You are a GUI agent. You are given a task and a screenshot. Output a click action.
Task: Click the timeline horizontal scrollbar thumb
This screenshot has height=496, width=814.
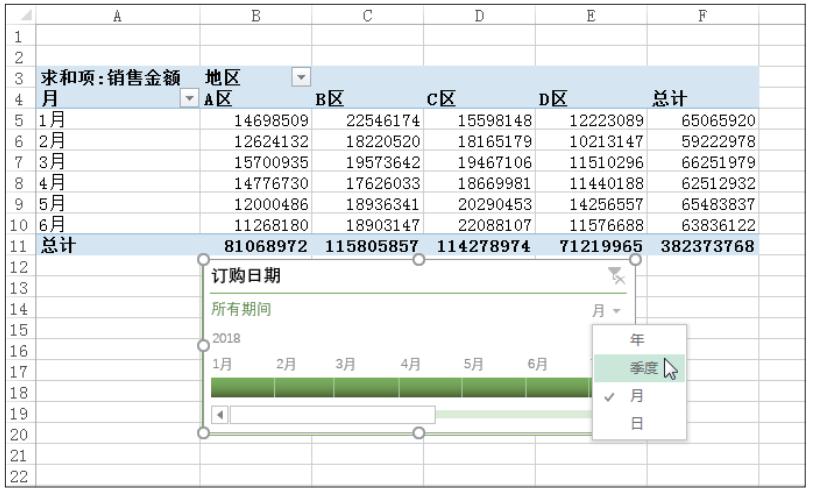[332, 414]
